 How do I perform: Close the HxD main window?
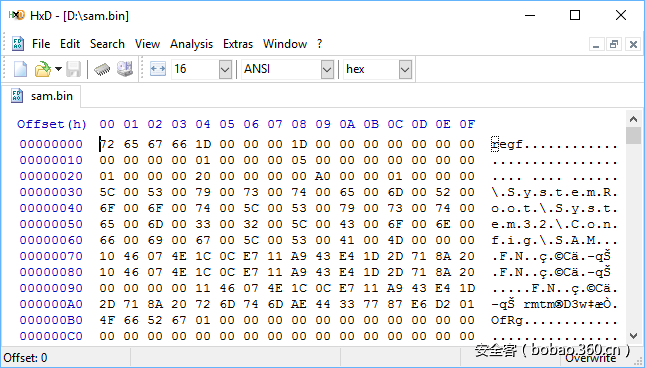tap(621, 16)
